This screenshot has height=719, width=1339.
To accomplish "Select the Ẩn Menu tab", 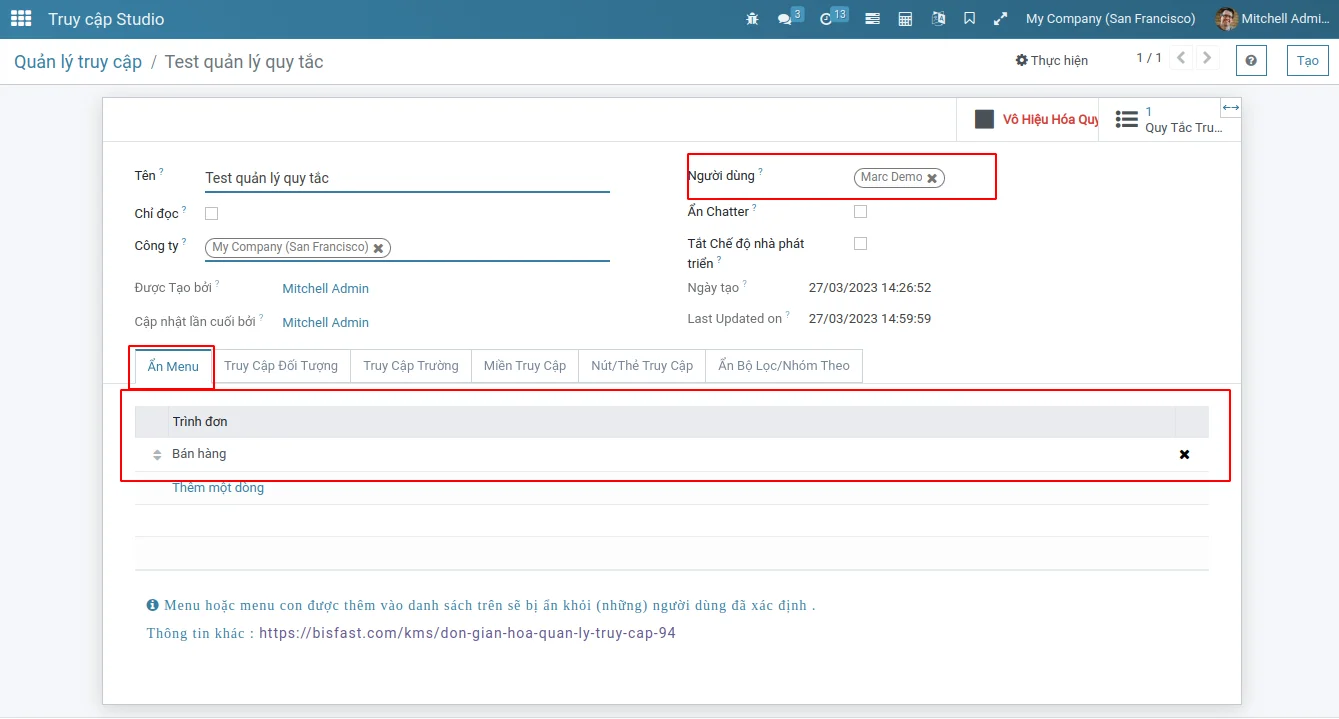I will point(173,366).
